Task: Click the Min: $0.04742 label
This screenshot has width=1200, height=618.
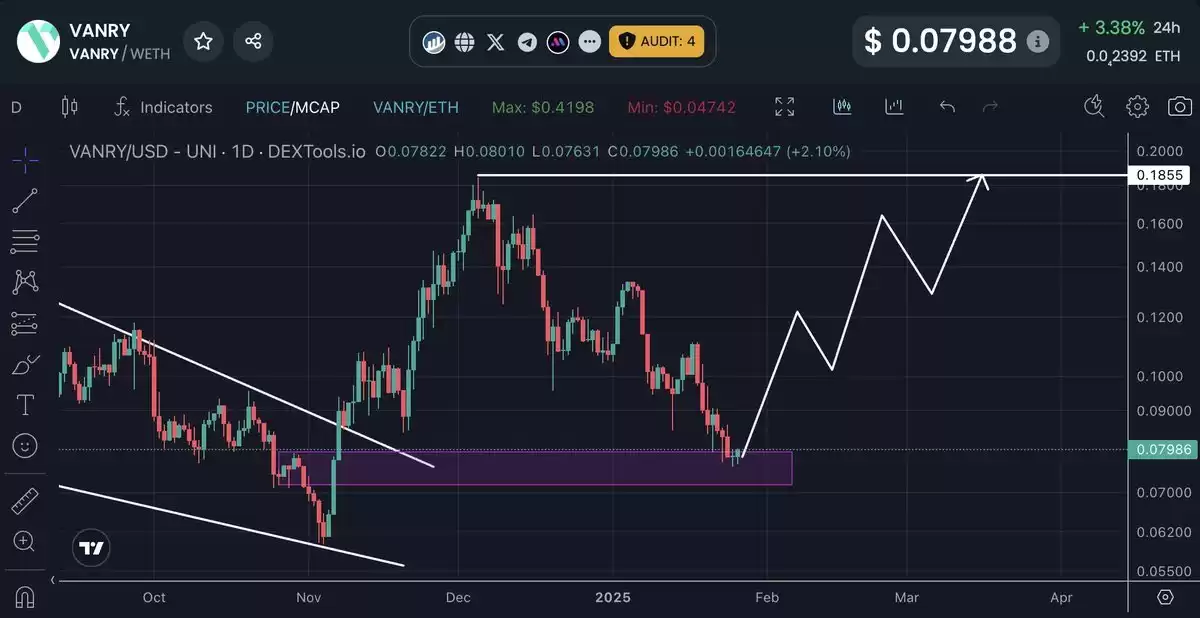Action: 681,107
